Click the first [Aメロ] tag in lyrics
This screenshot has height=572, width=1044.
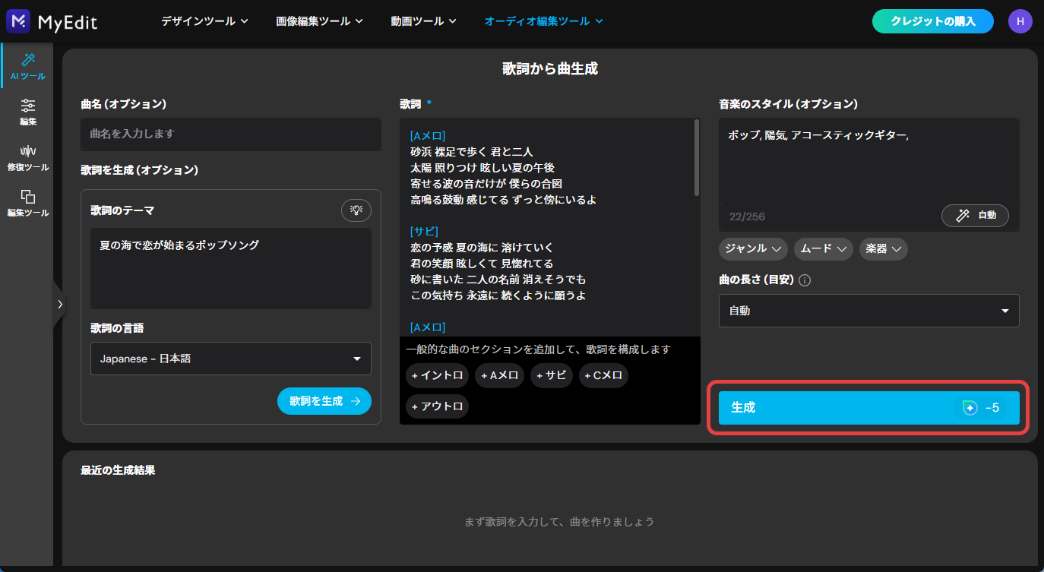(x=427, y=136)
